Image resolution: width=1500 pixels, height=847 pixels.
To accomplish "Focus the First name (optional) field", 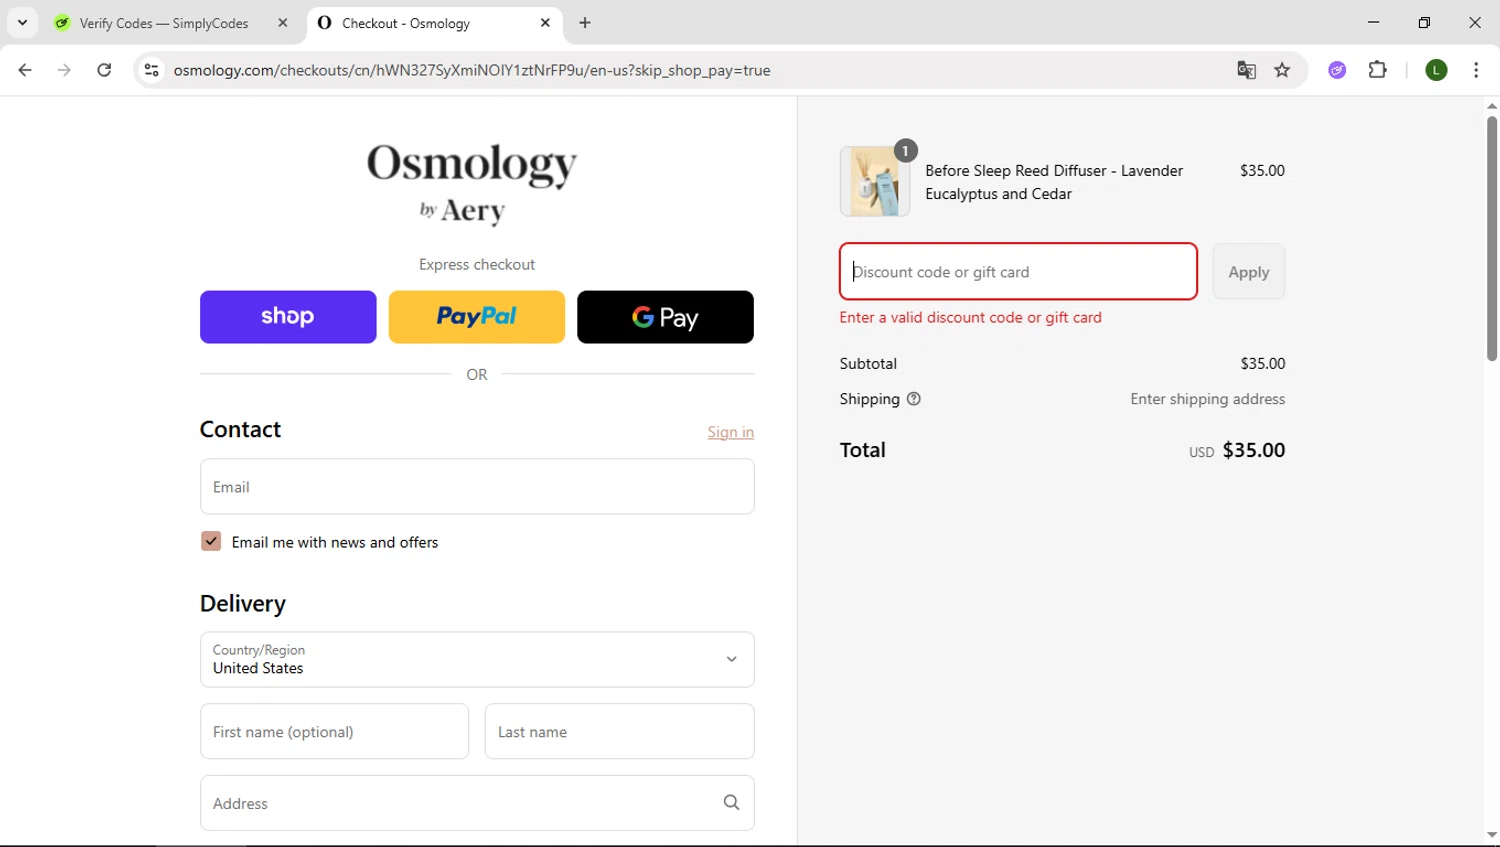I will coord(334,732).
